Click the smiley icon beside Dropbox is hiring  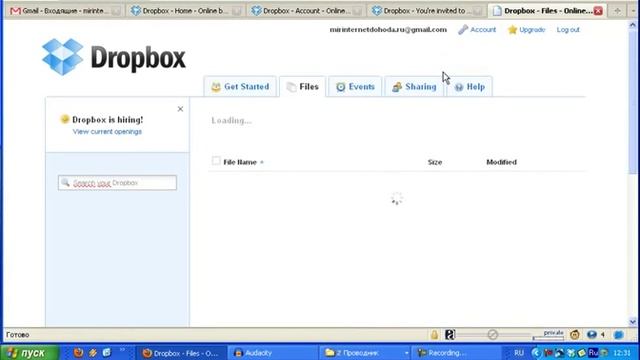pyautogui.click(x=64, y=119)
